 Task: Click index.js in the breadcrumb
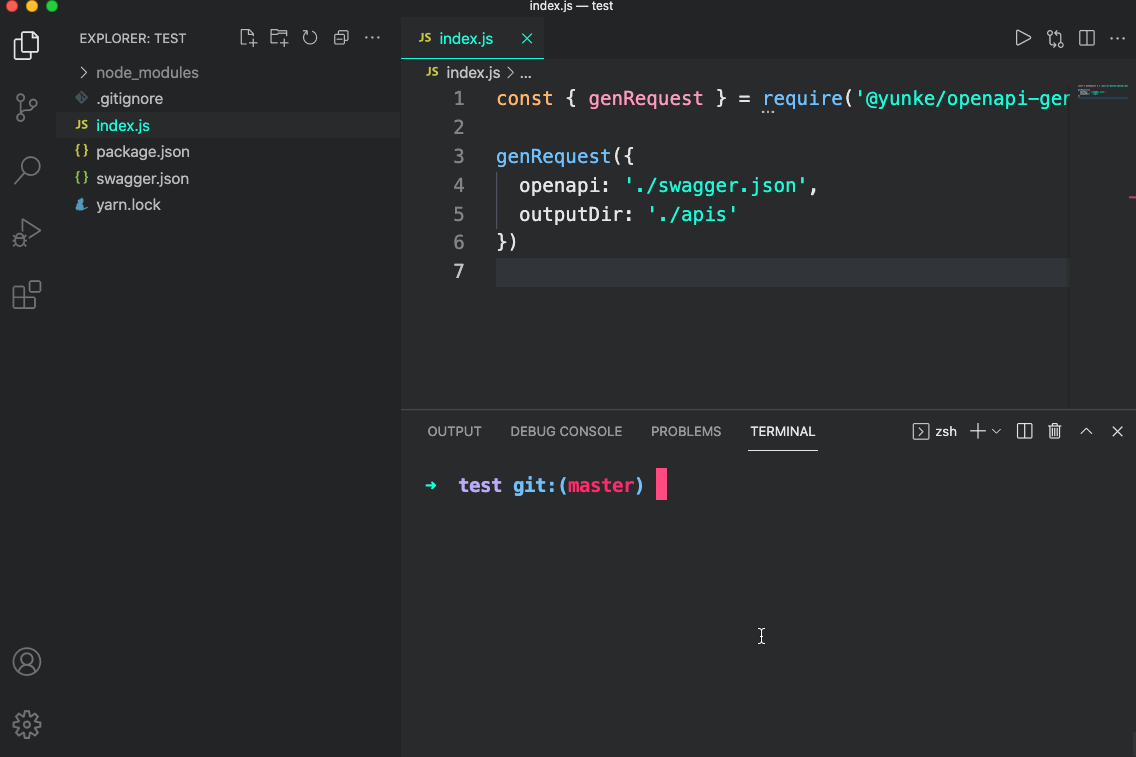coord(472,72)
